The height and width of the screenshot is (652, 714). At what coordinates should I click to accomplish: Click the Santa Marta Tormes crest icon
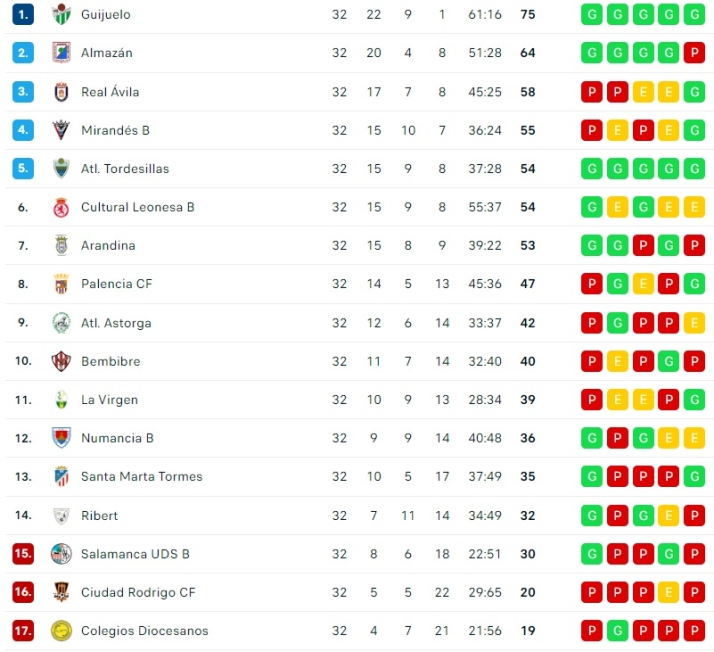click(61, 476)
